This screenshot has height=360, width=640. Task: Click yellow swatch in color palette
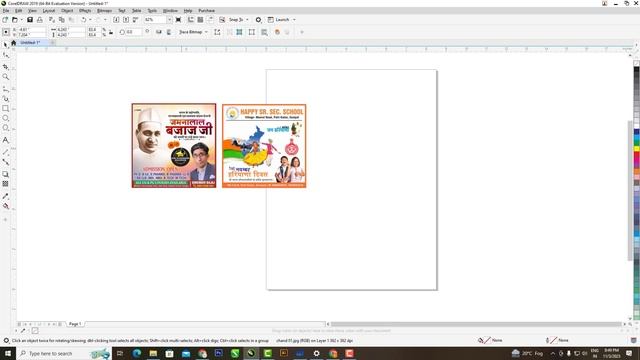pyautogui.click(x=636, y=149)
